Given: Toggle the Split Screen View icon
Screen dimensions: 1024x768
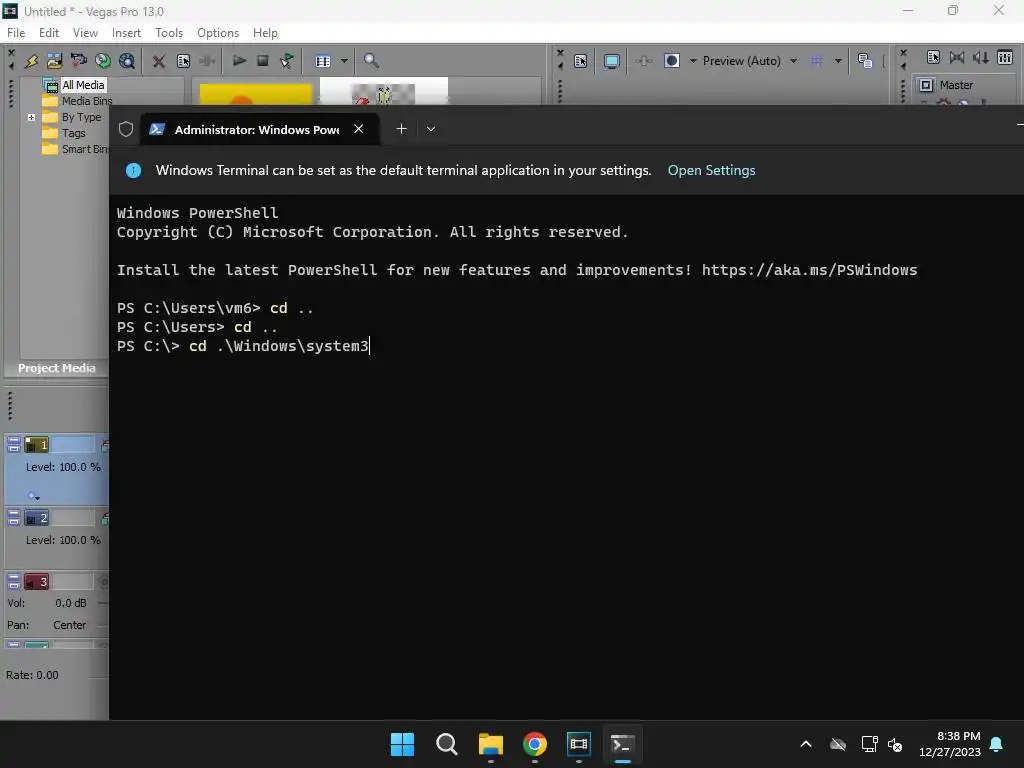Looking at the screenshot, I should click(x=671, y=61).
